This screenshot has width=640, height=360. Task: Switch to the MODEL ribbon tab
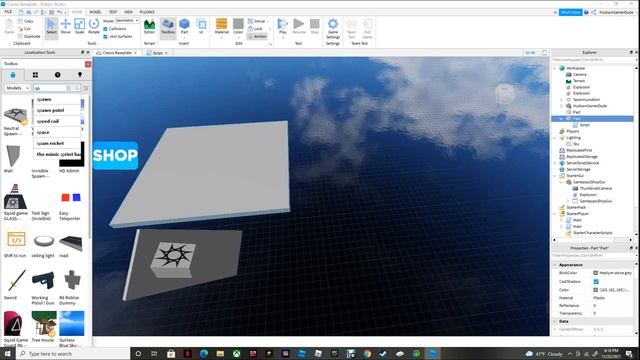click(96, 12)
